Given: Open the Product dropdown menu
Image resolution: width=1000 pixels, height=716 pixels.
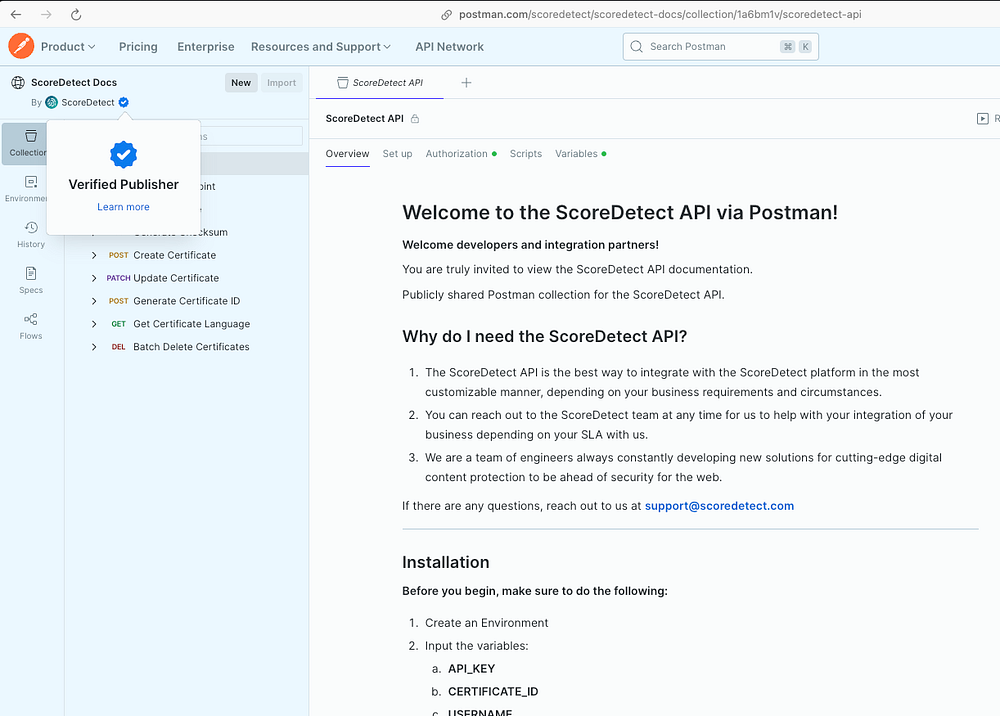Looking at the screenshot, I should pos(68,47).
